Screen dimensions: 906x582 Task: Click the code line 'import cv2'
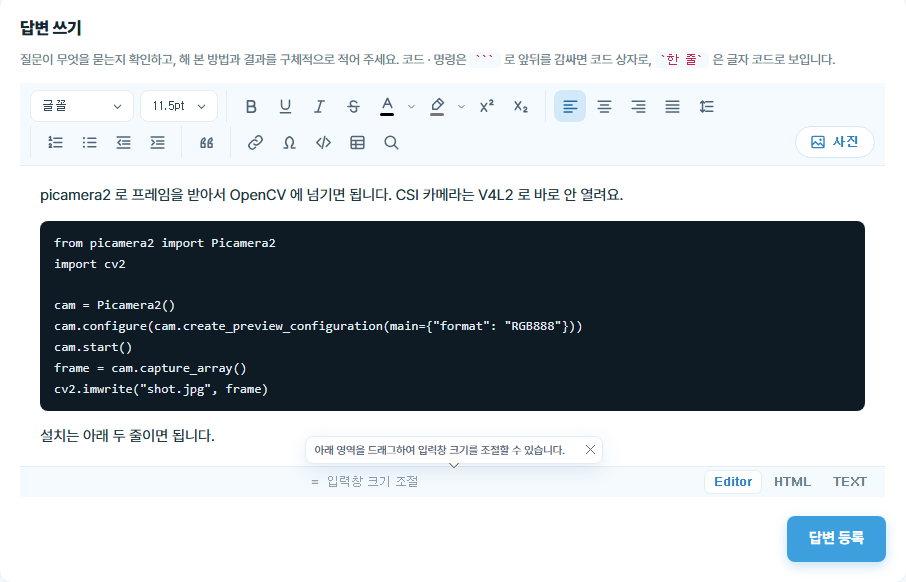(90, 264)
